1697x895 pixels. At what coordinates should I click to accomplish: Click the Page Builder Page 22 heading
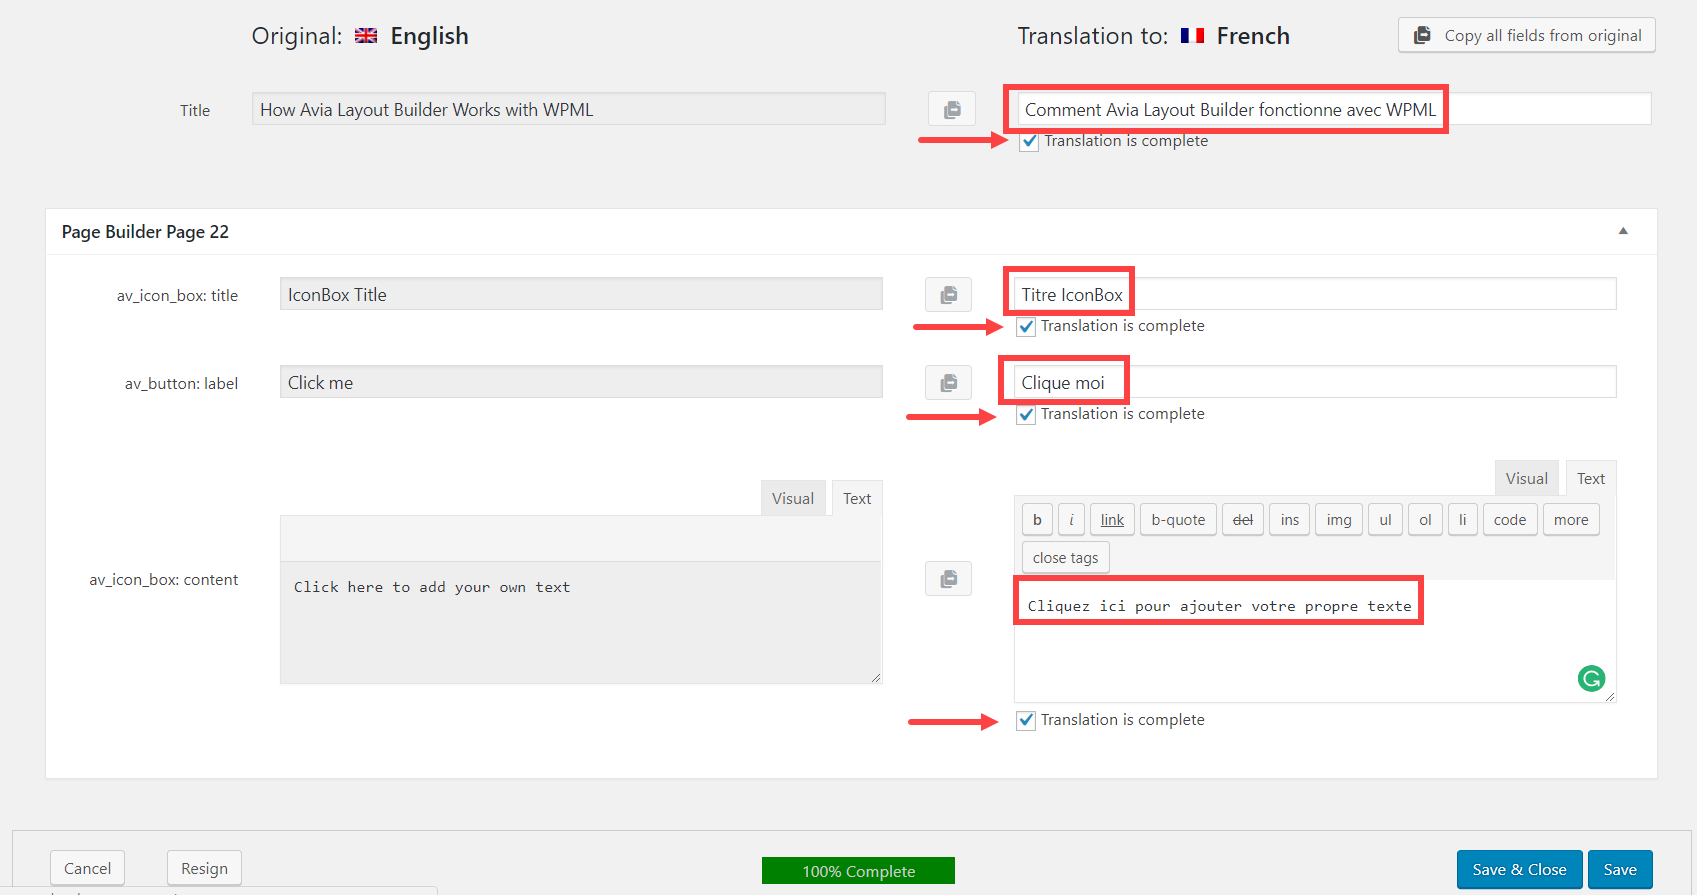tap(145, 231)
